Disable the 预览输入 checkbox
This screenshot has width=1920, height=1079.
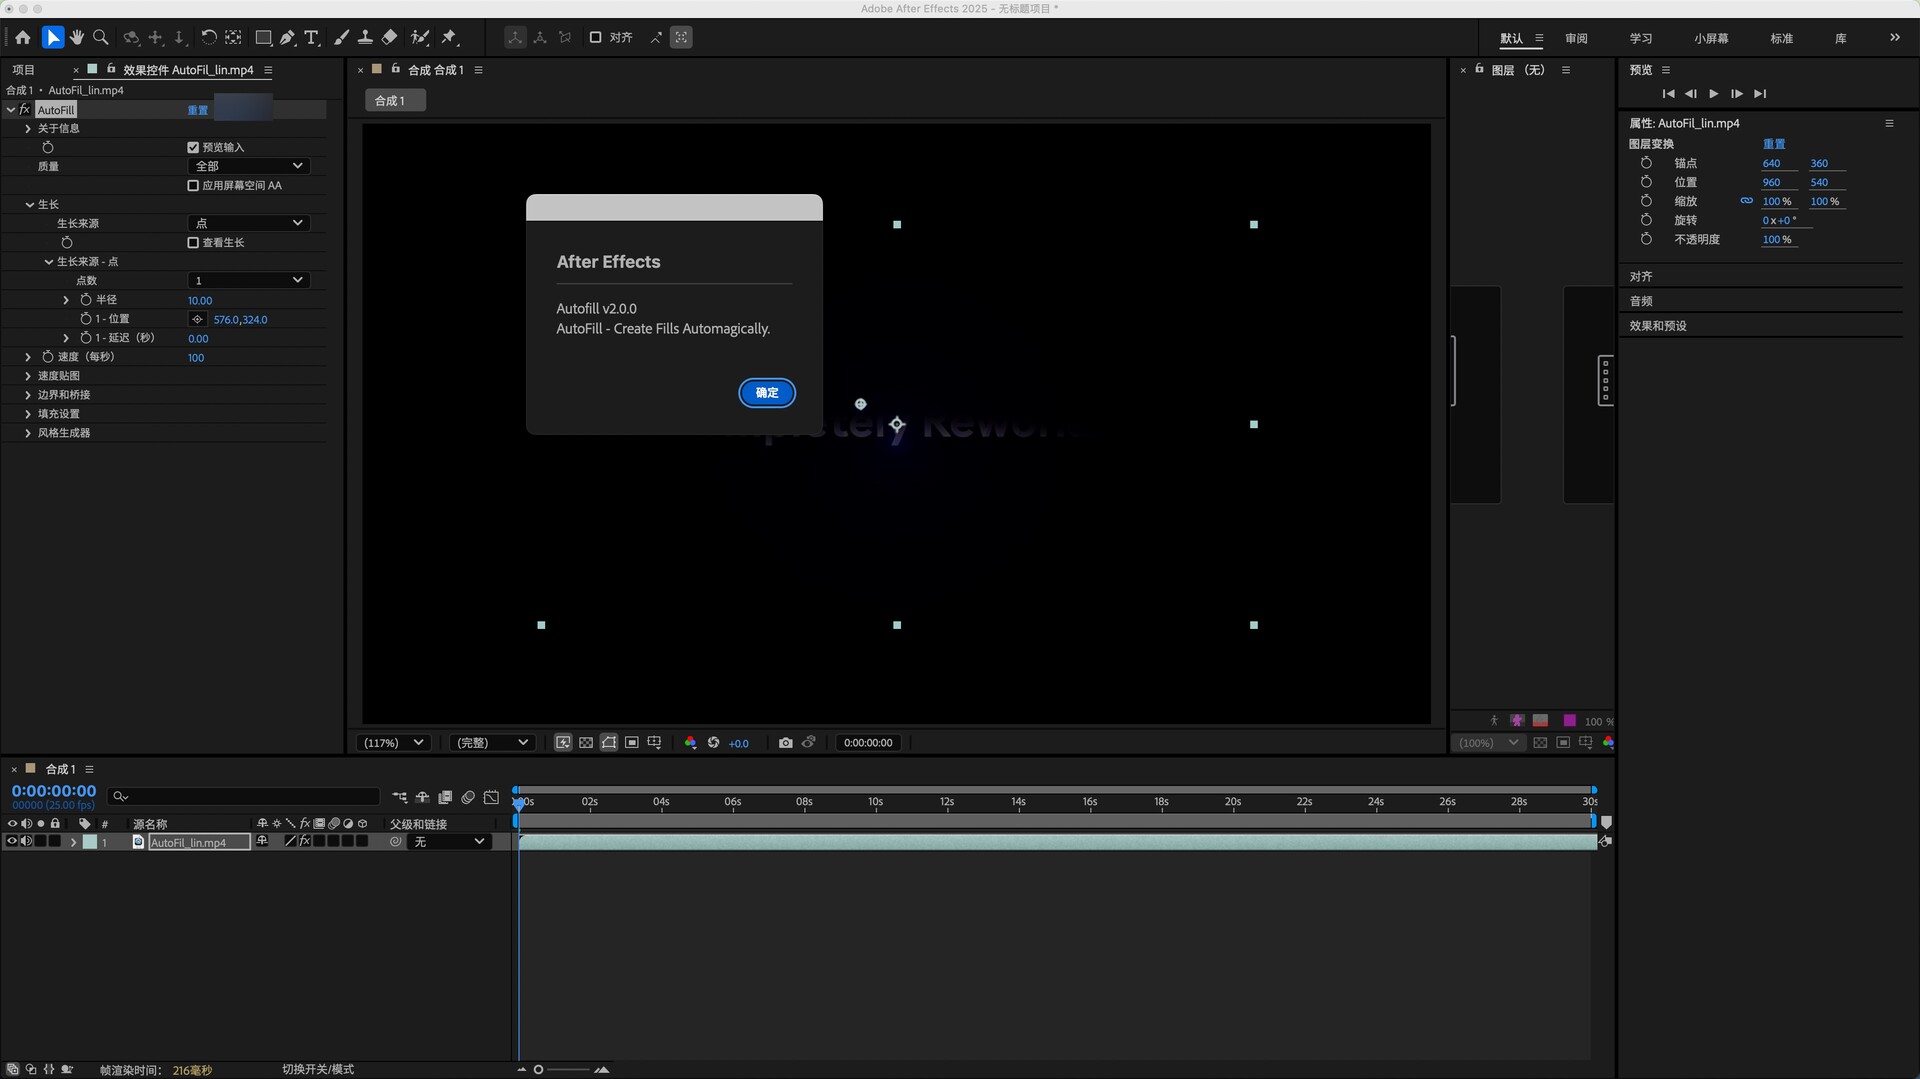[x=193, y=147]
